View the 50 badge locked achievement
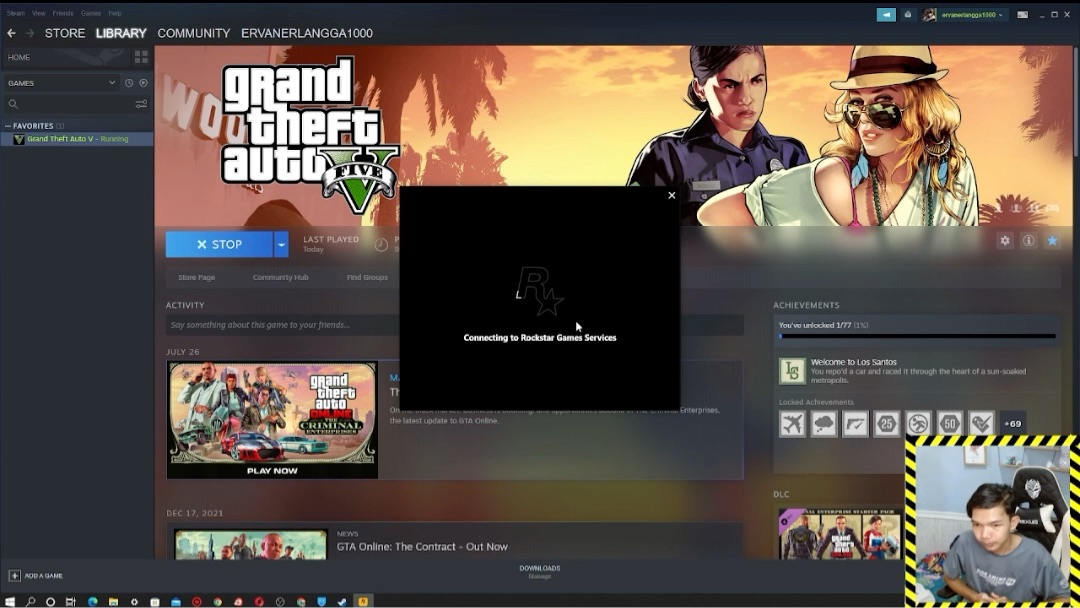 (950, 423)
